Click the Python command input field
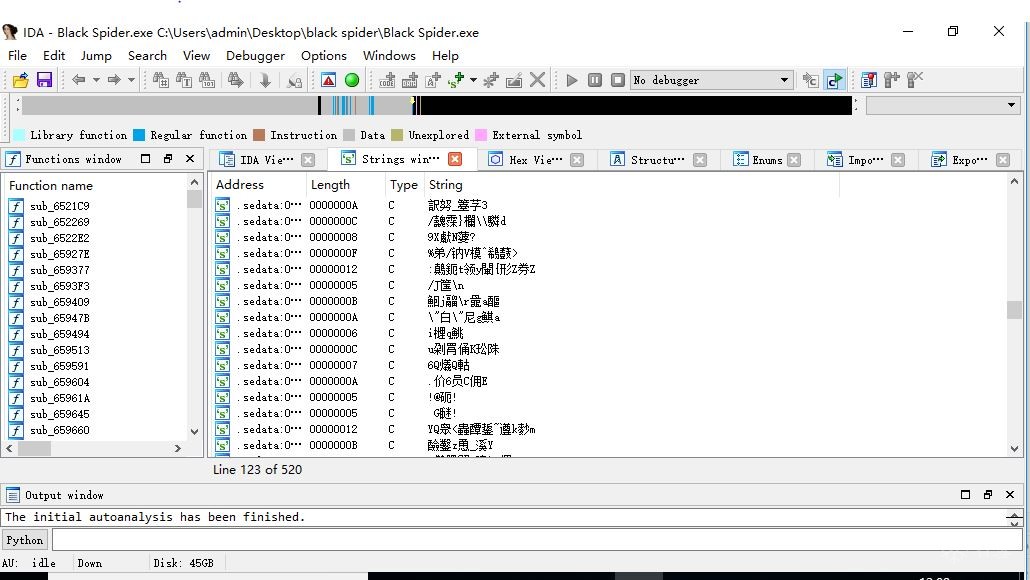Screen dimensions: 1030x580 (537, 540)
